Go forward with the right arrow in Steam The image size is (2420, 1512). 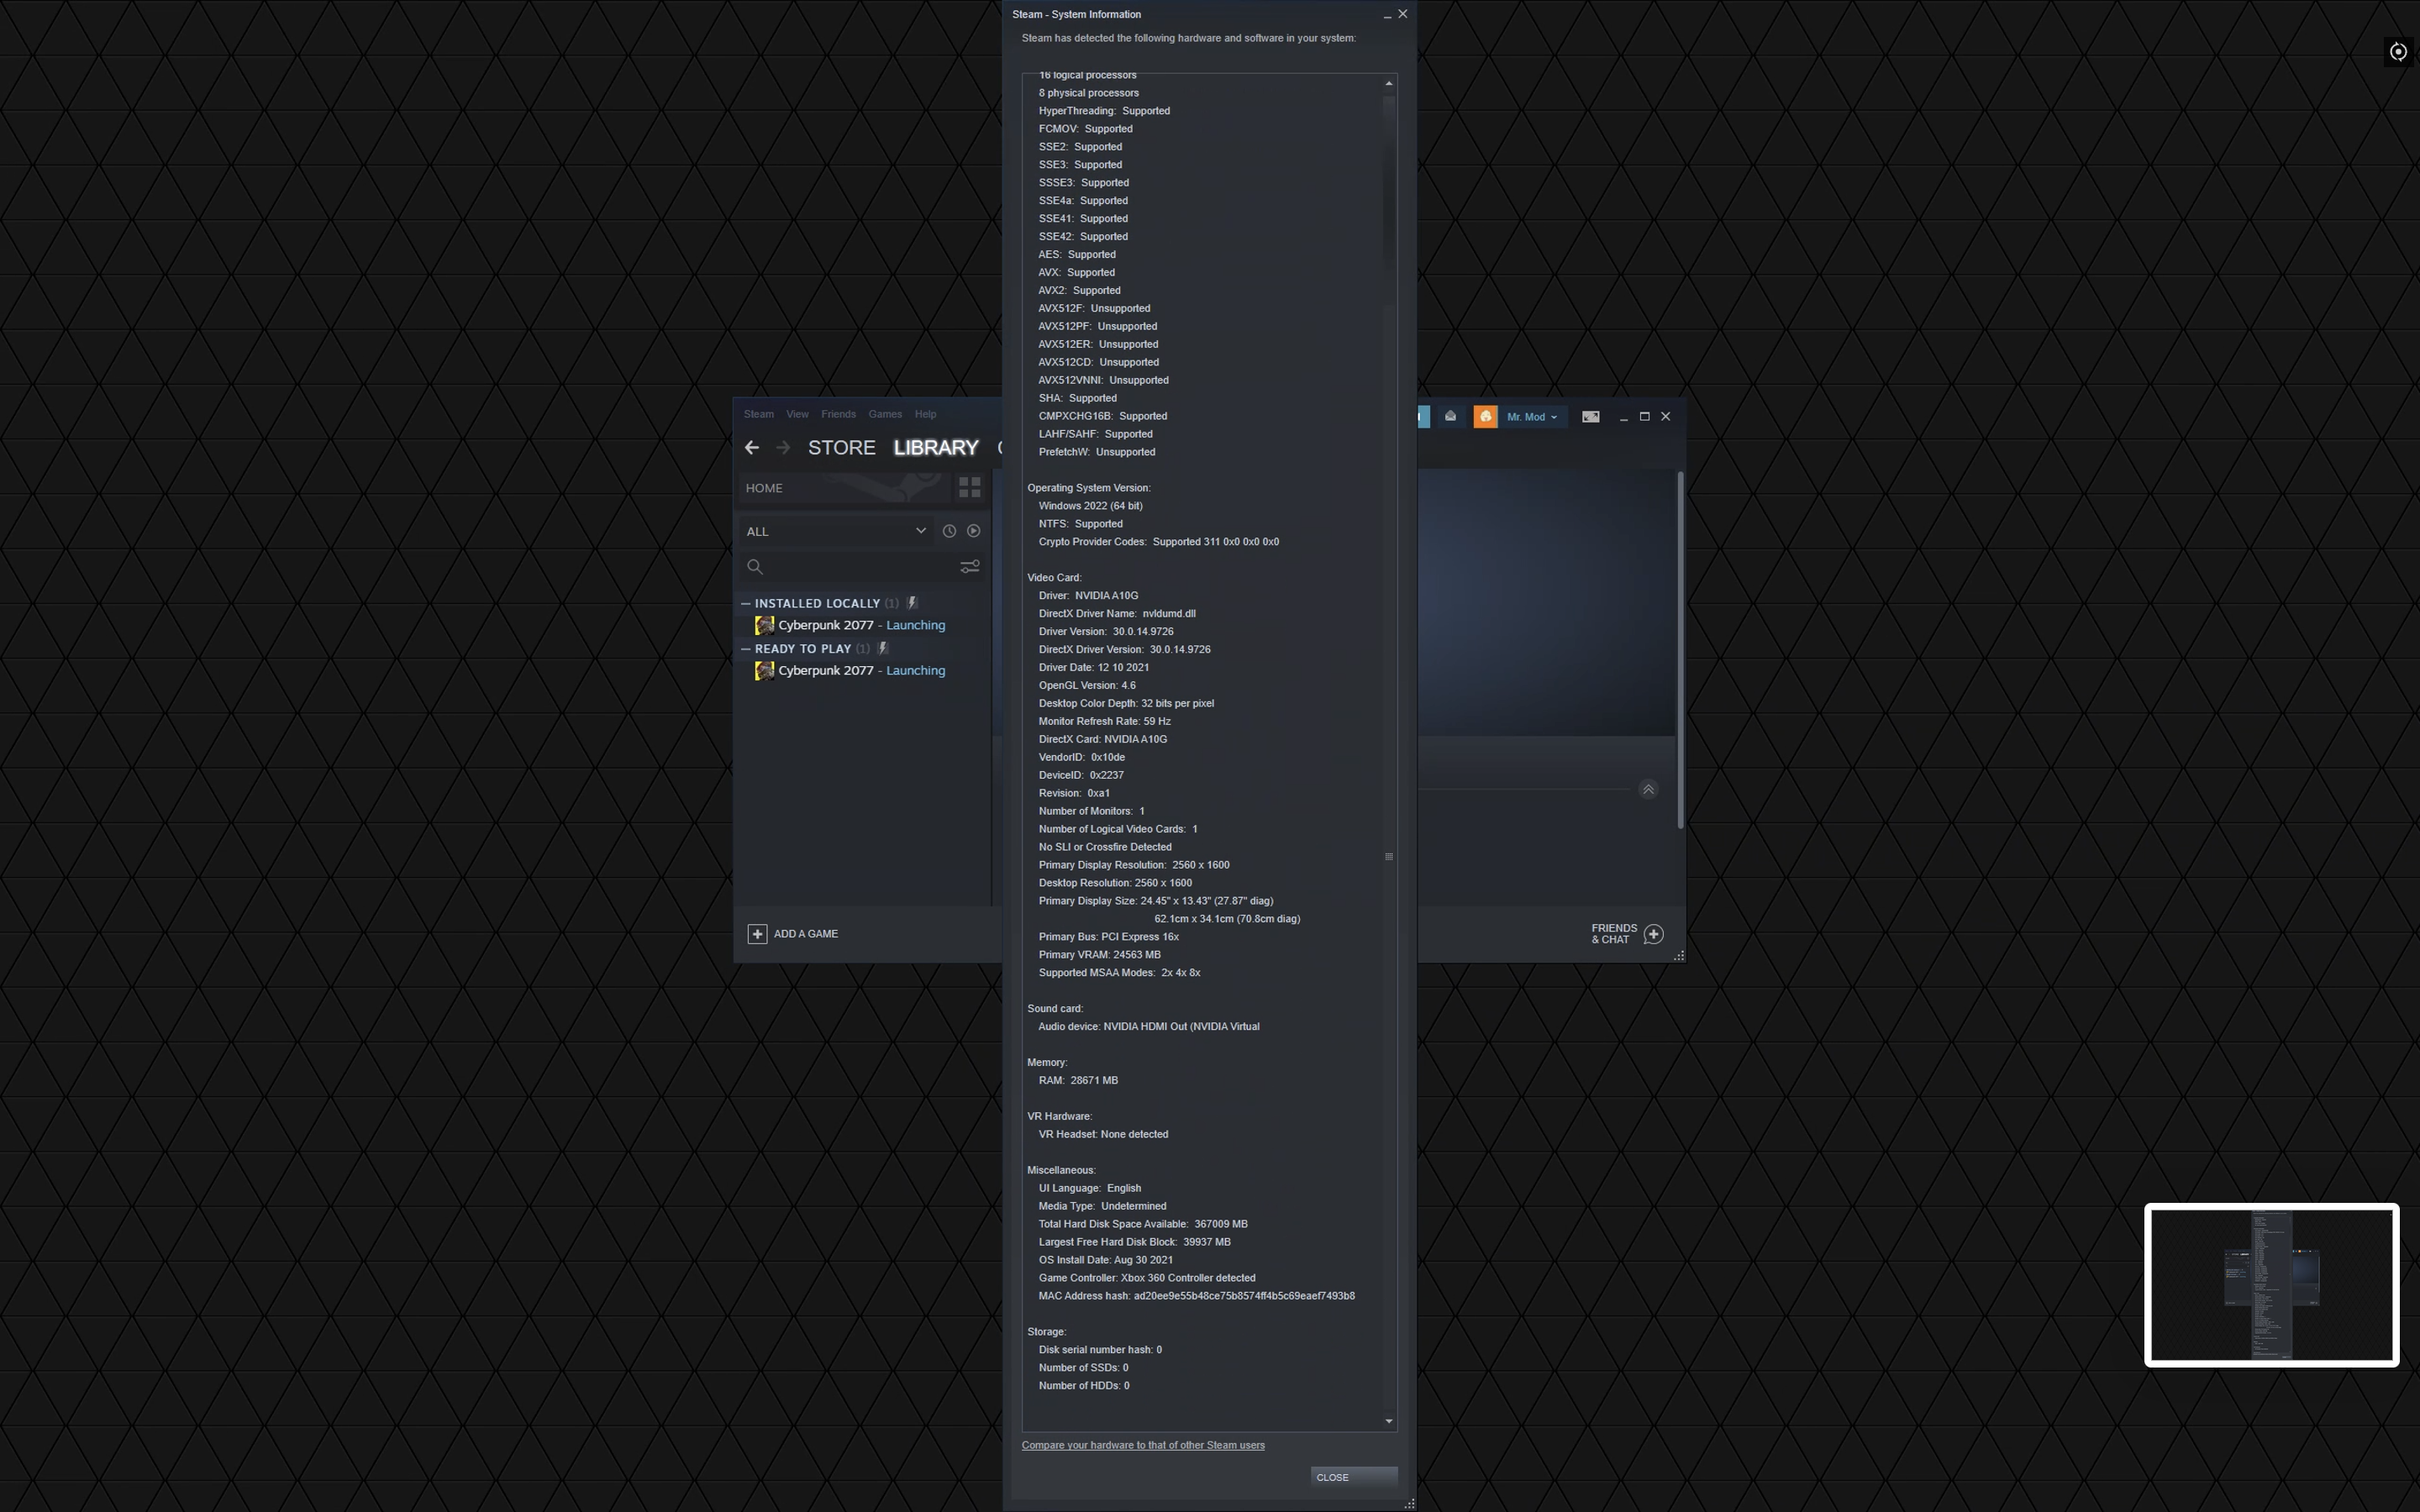(x=783, y=448)
